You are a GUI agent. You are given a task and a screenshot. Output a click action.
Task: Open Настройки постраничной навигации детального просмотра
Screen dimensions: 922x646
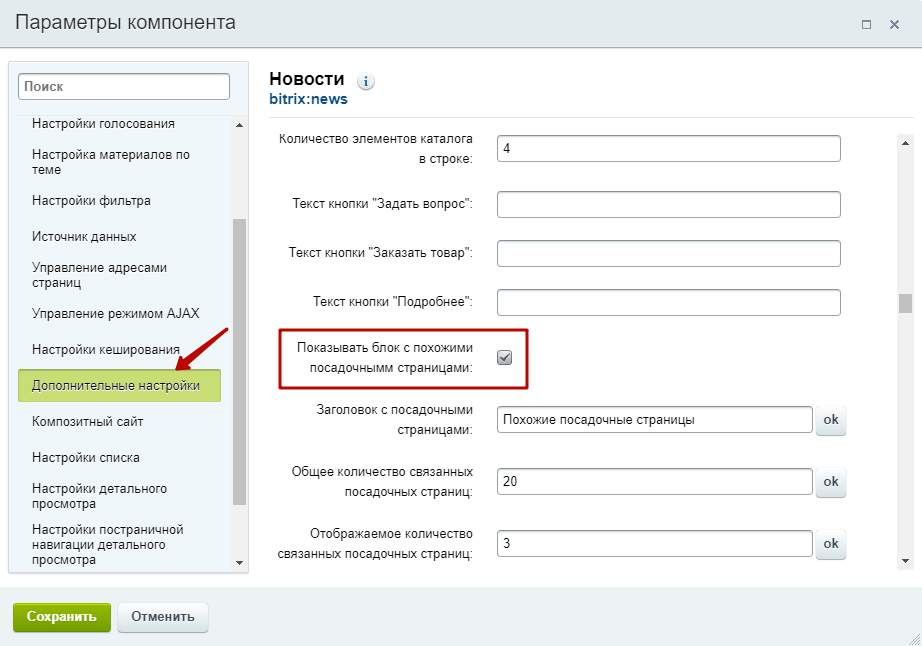pyautogui.click(x=108, y=544)
